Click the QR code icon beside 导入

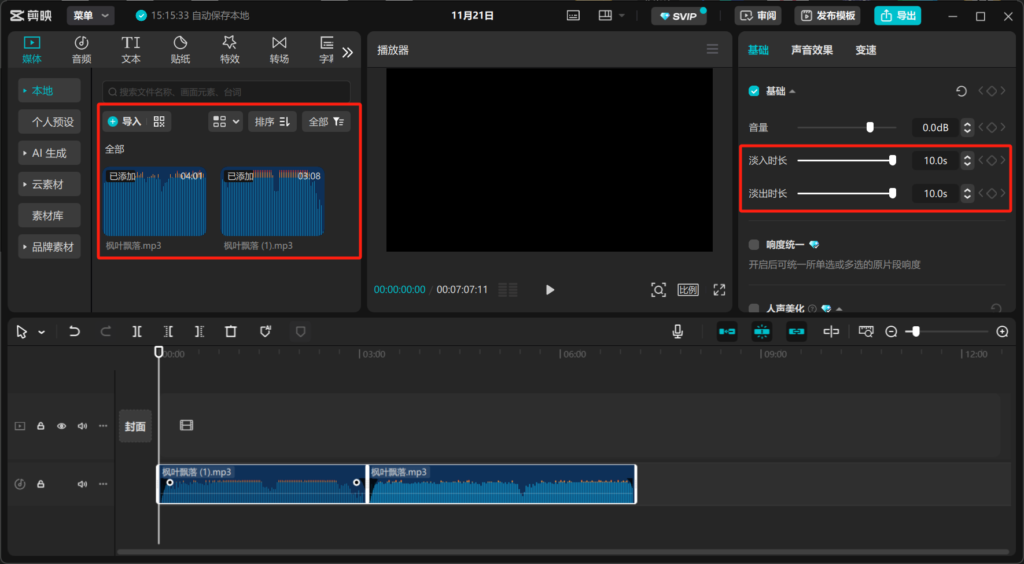point(160,121)
